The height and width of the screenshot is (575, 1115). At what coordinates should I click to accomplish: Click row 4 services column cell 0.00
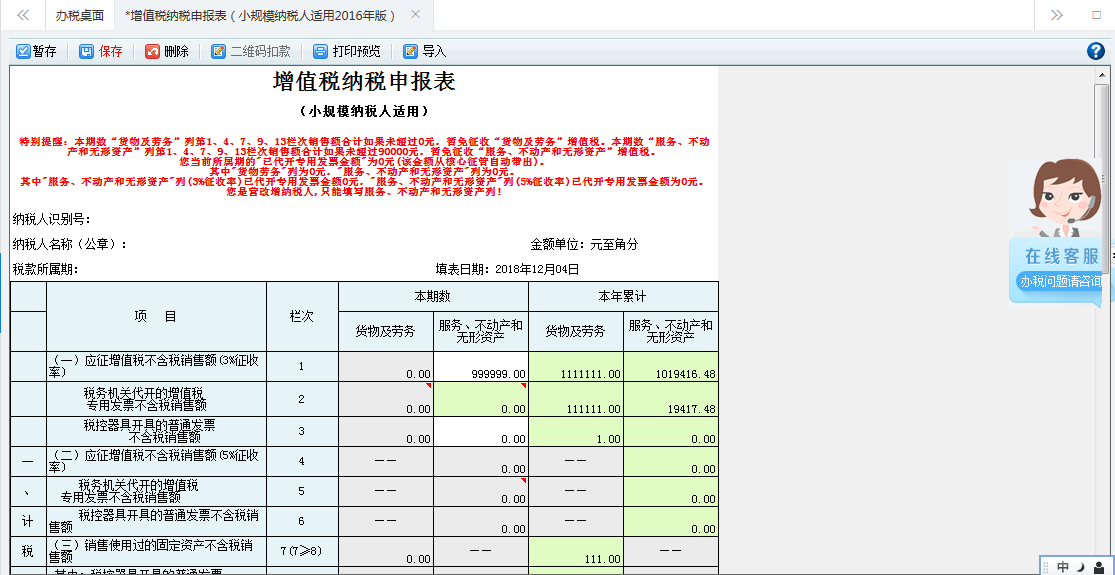point(481,461)
